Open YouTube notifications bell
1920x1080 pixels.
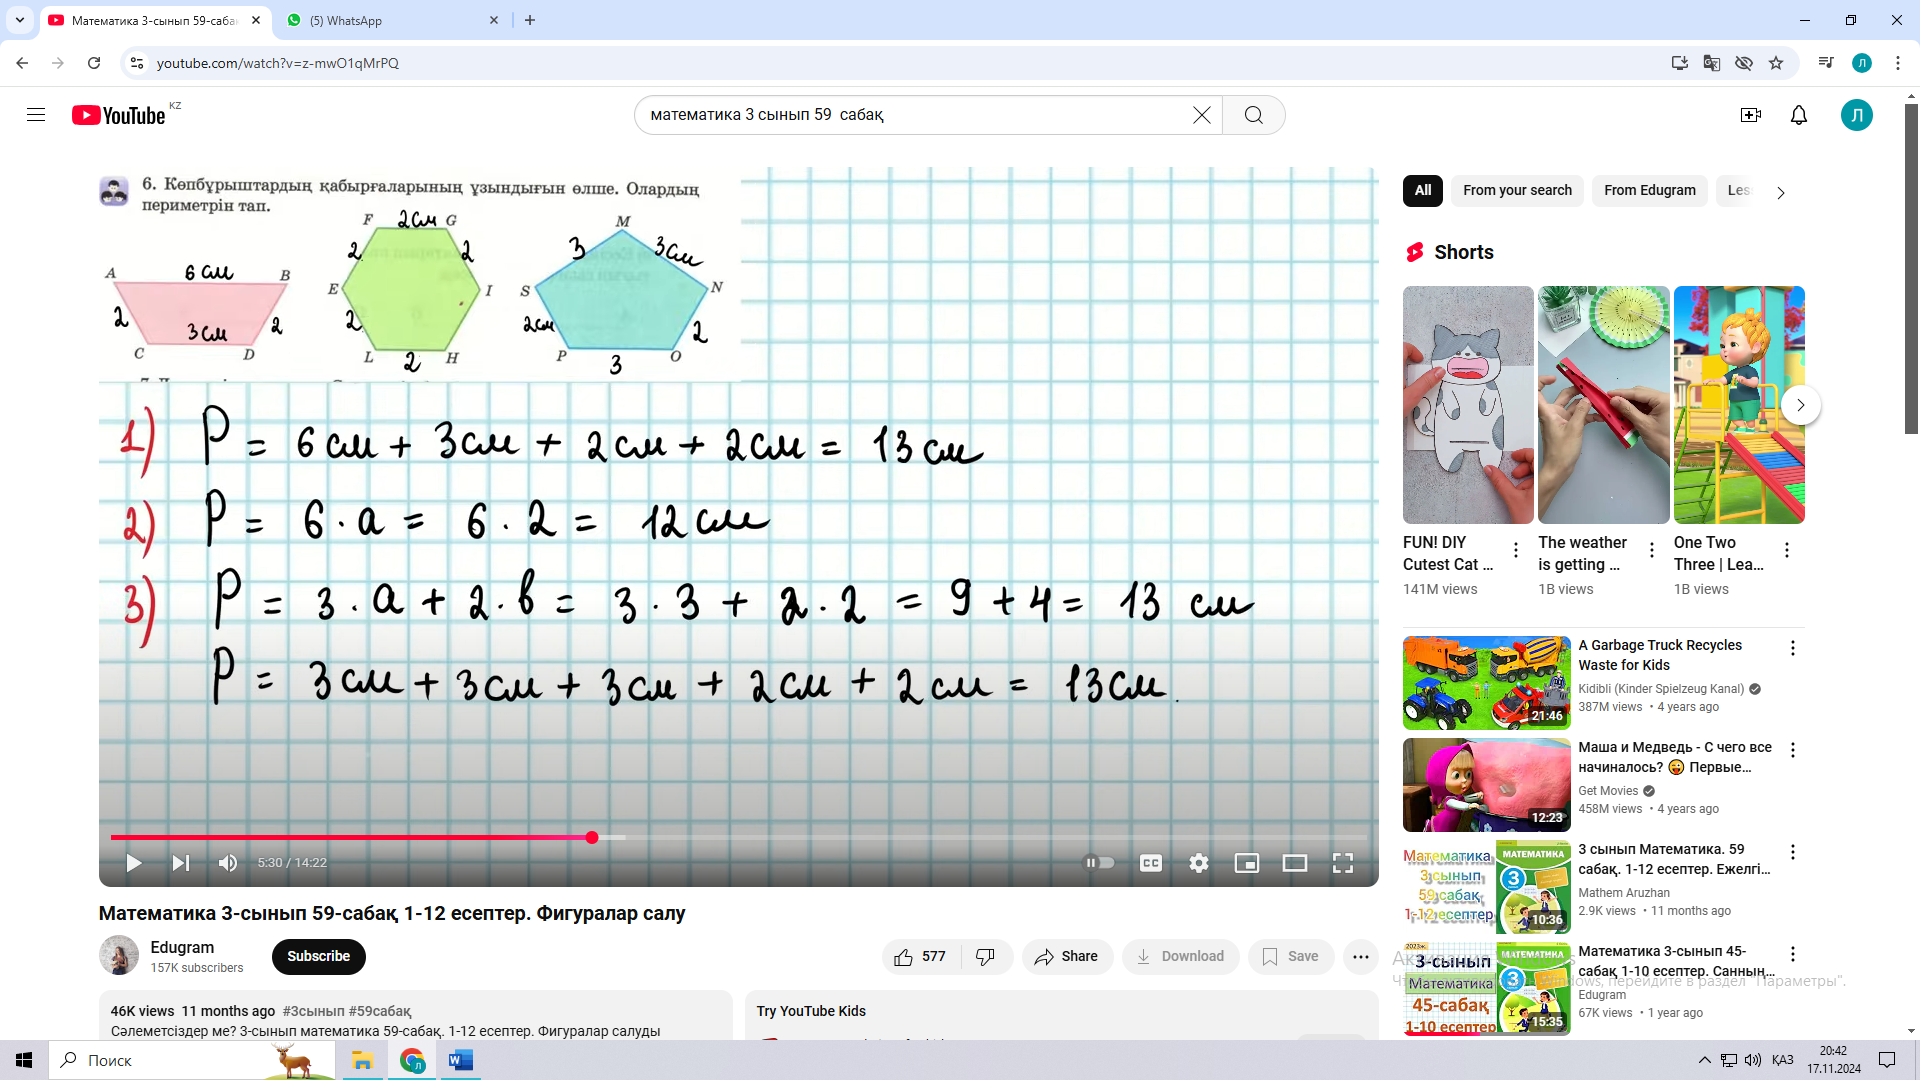(1799, 115)
